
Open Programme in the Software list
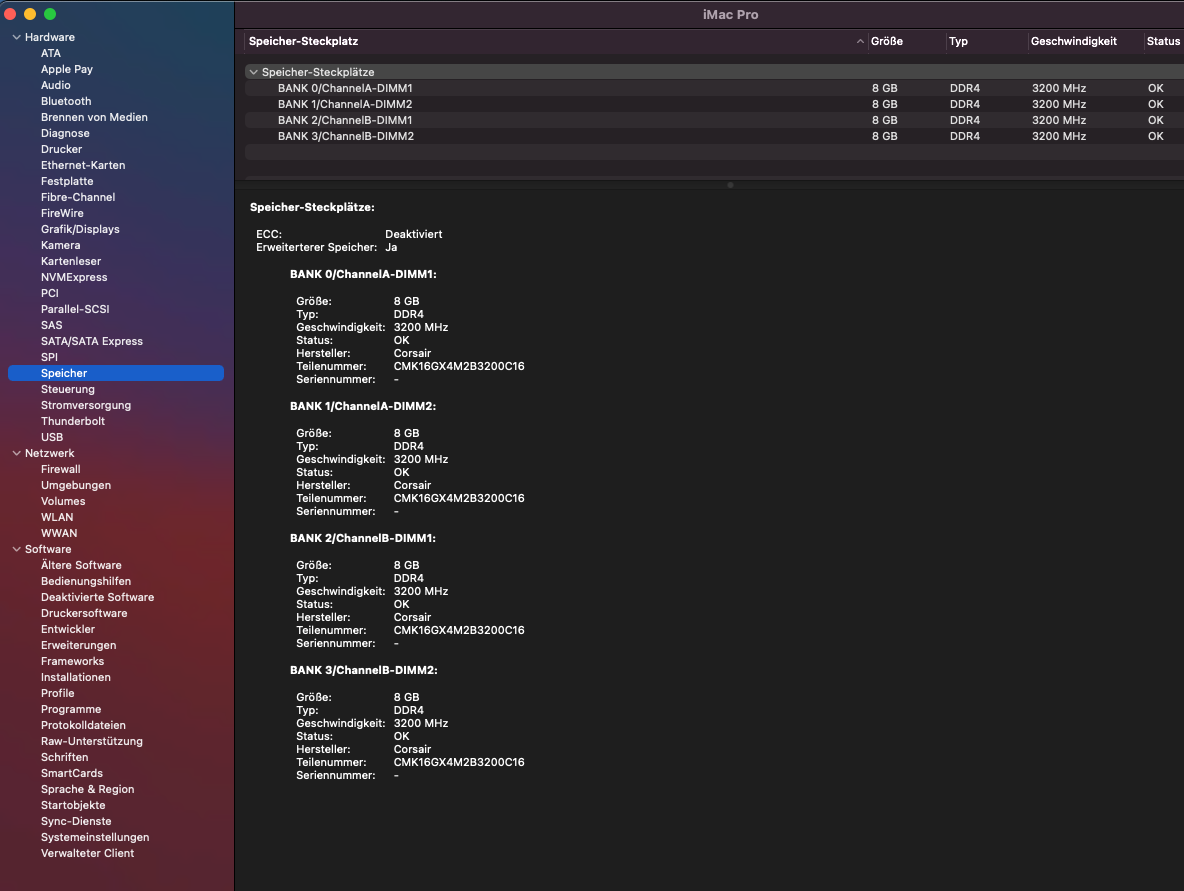71,709
